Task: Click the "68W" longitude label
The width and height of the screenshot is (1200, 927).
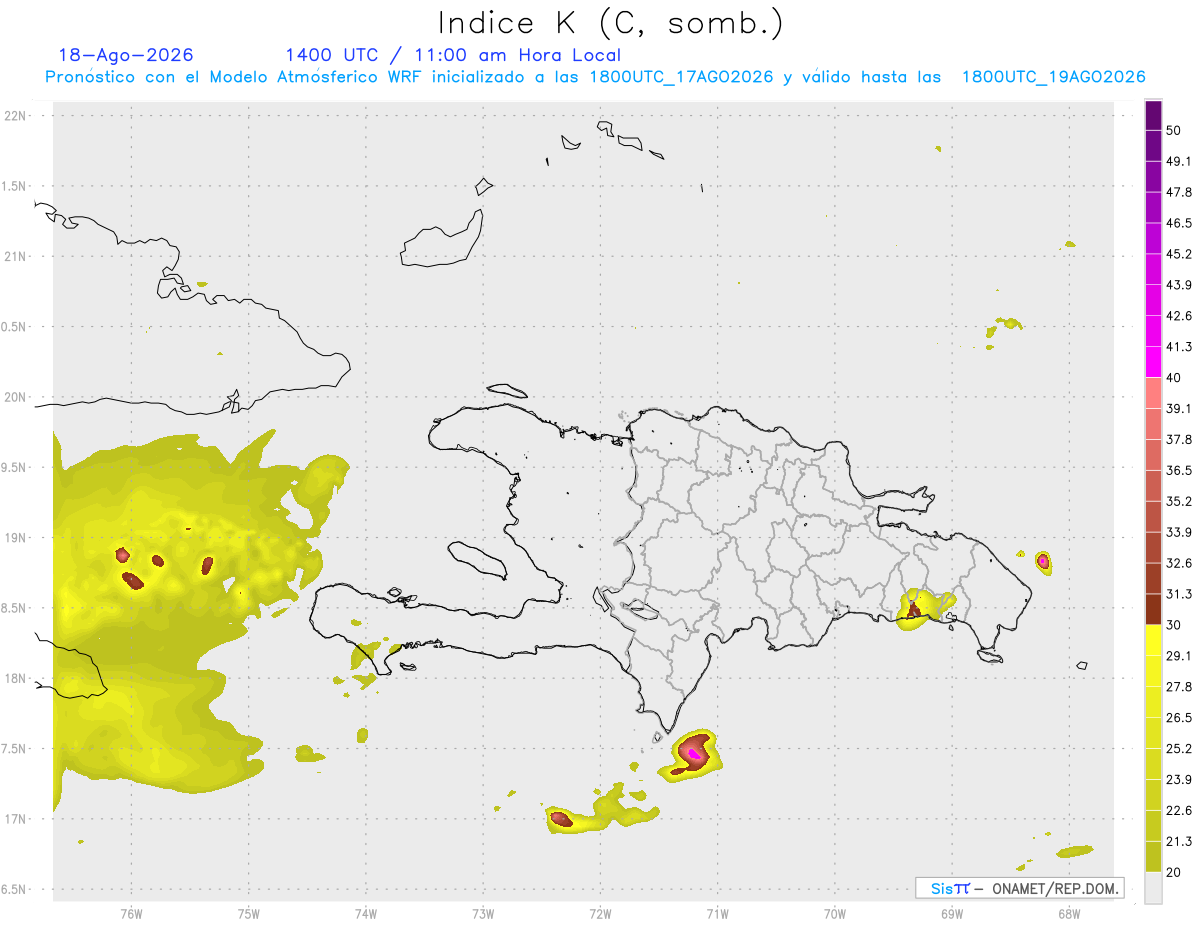Action: [1069, 914]
